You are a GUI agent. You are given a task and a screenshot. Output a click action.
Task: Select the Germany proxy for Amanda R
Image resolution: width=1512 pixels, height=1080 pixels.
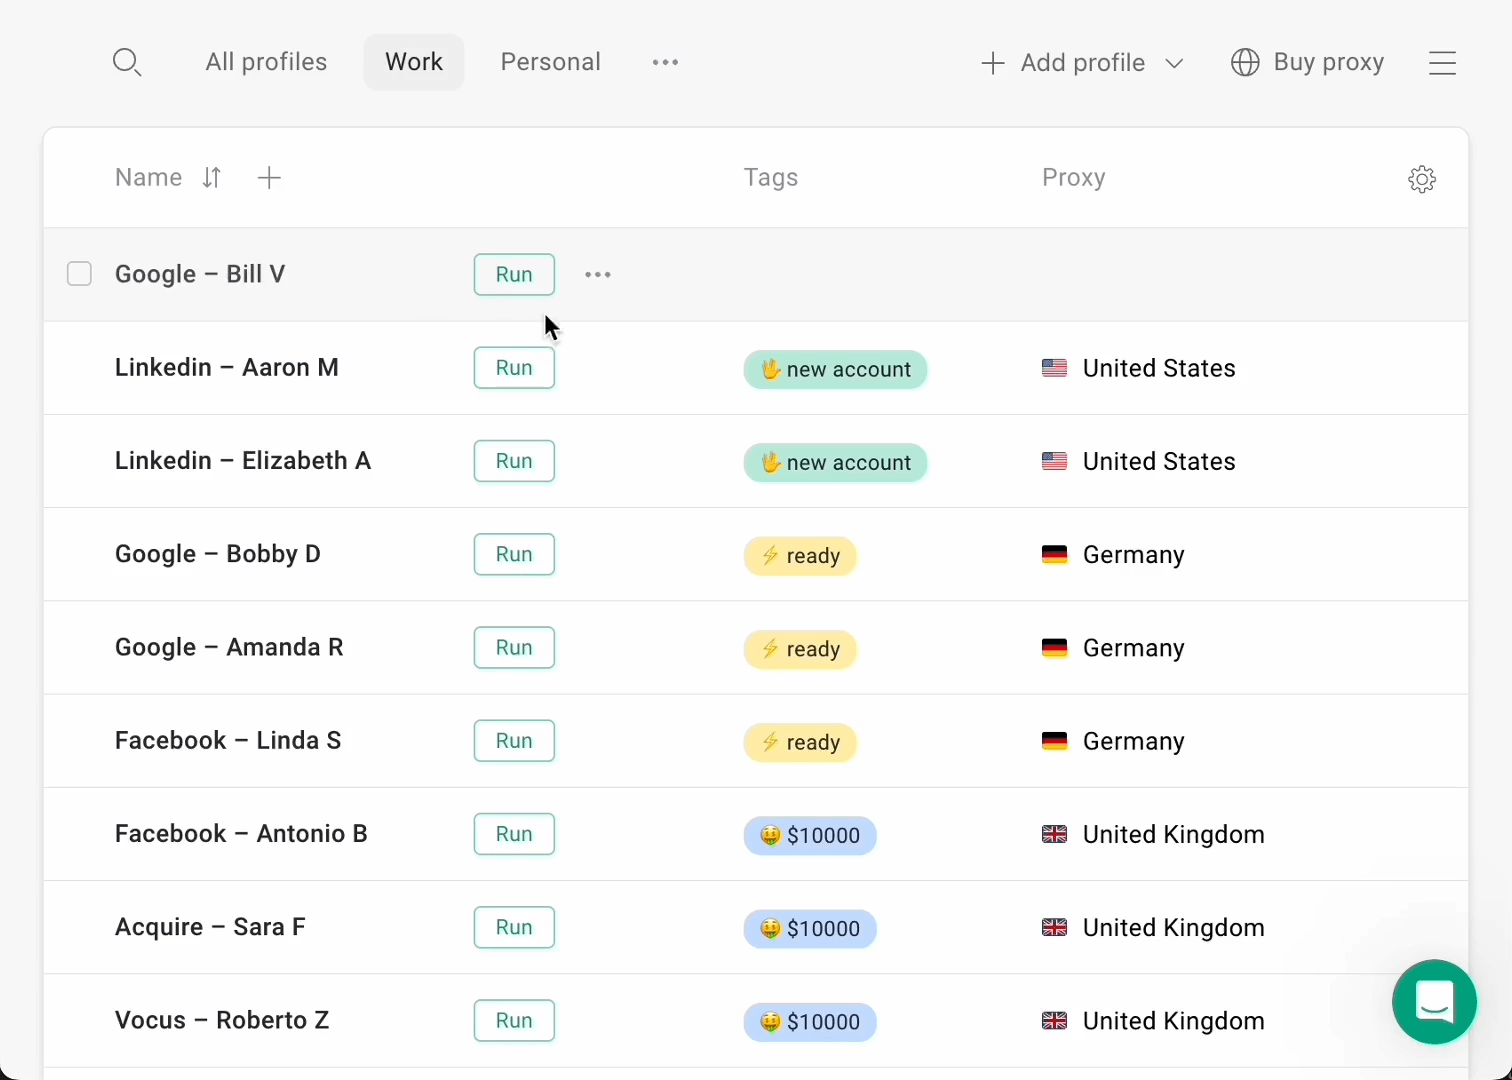[1113, 648]
